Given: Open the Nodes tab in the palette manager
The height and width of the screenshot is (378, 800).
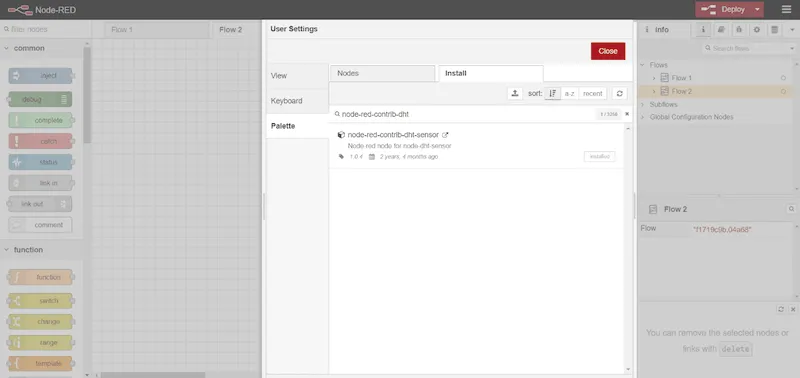Looking at the screenshot, I should (x=383, y=73).
